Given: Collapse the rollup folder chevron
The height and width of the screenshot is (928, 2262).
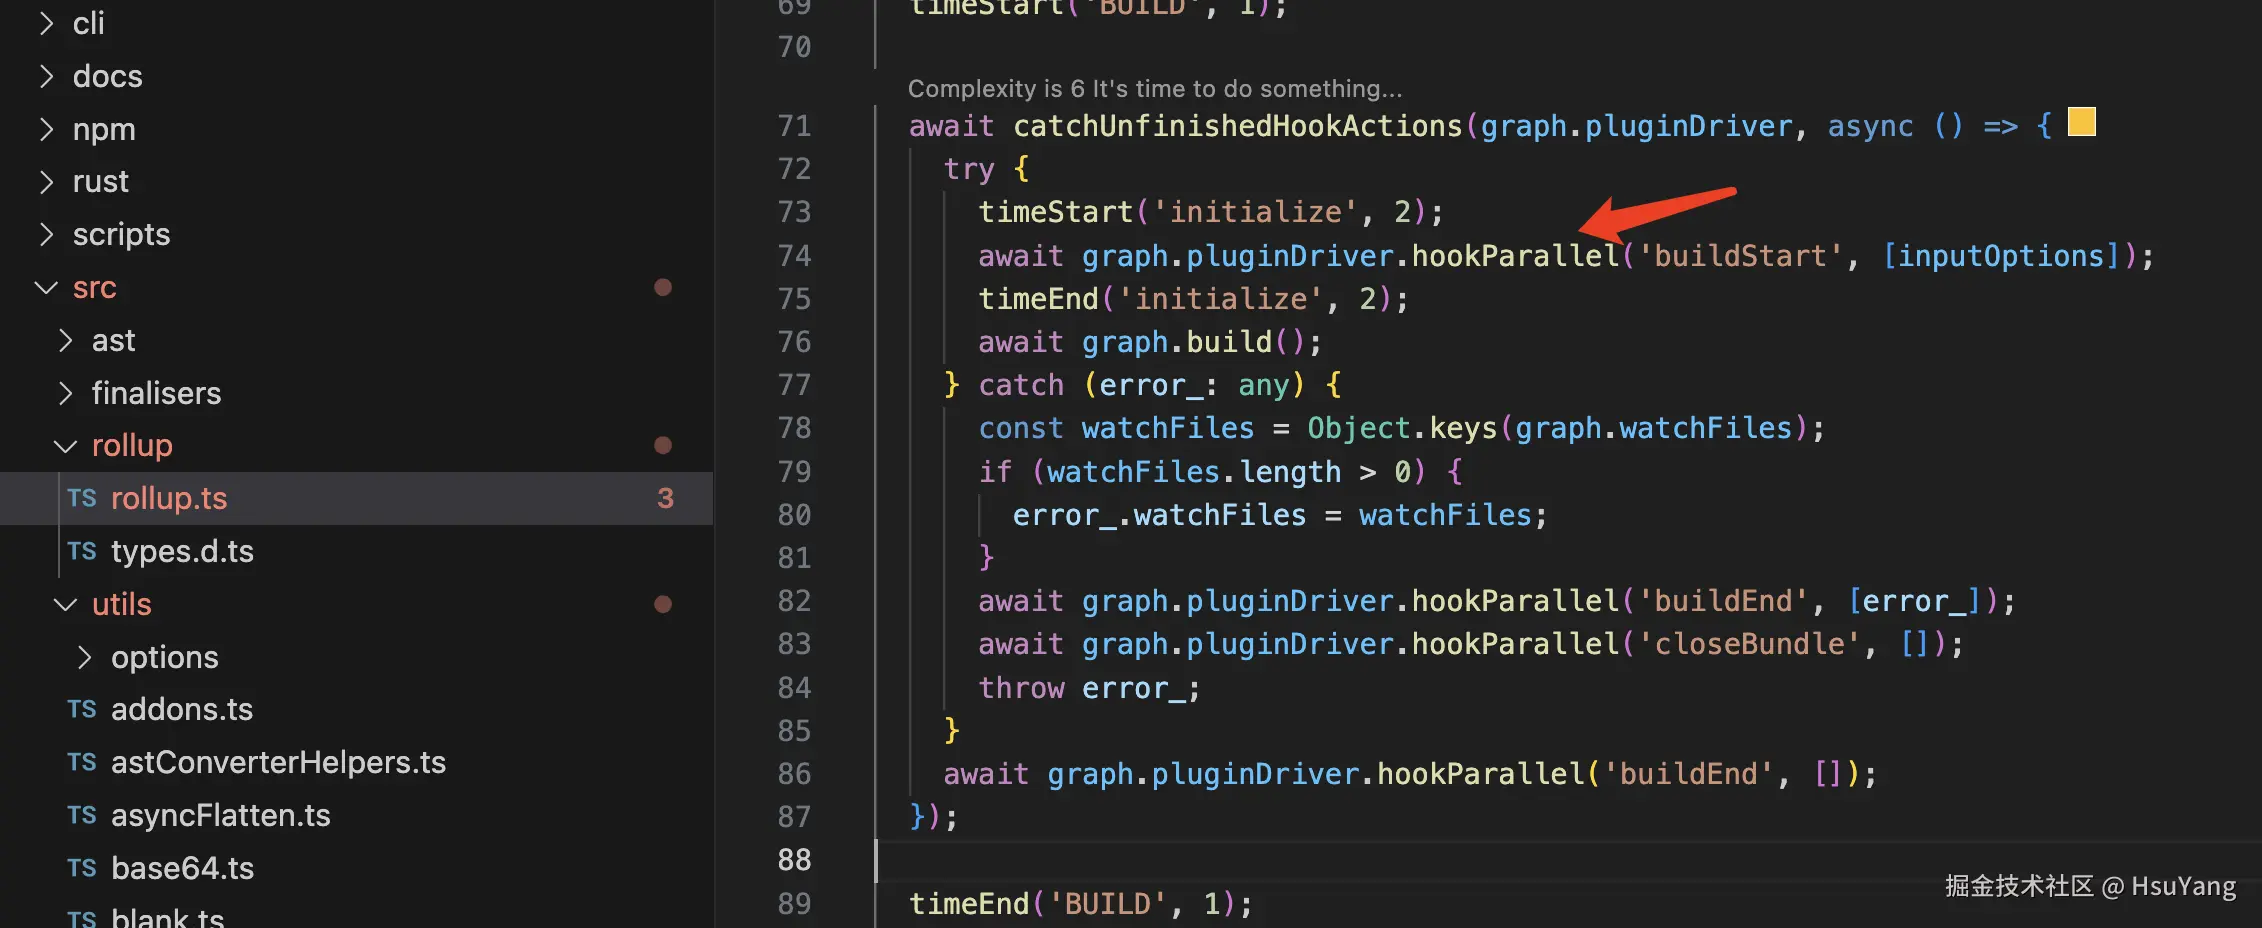Looking at the screenshot, I should [66, 445].
